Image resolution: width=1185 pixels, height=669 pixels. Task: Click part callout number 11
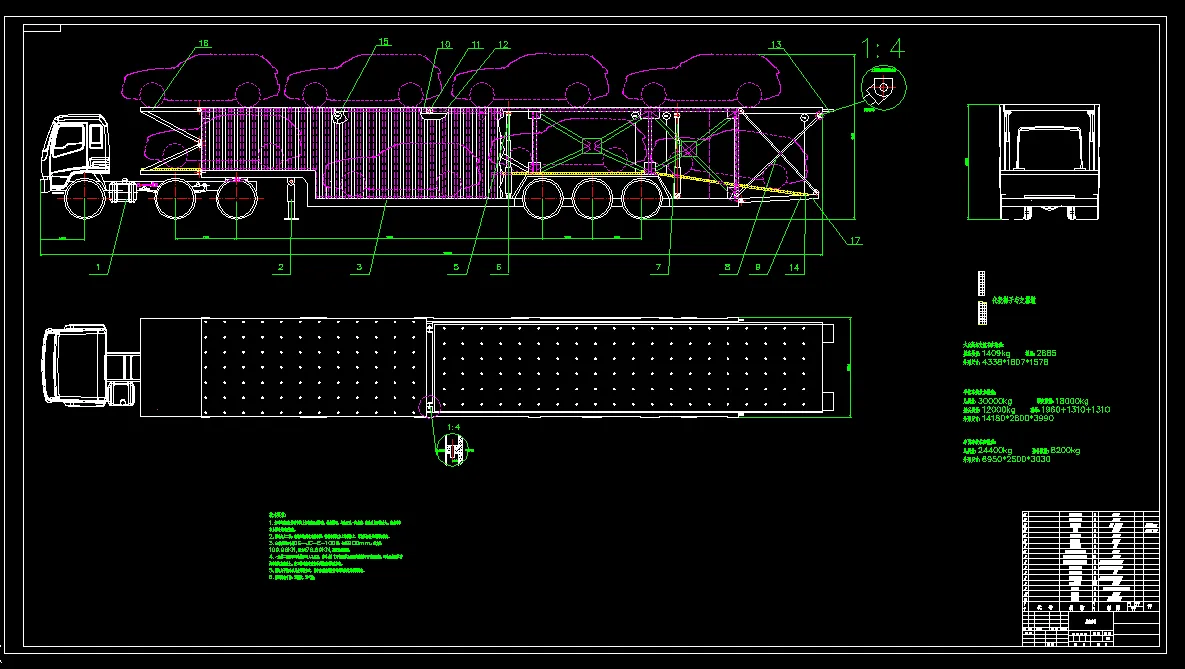click(476, 45)
